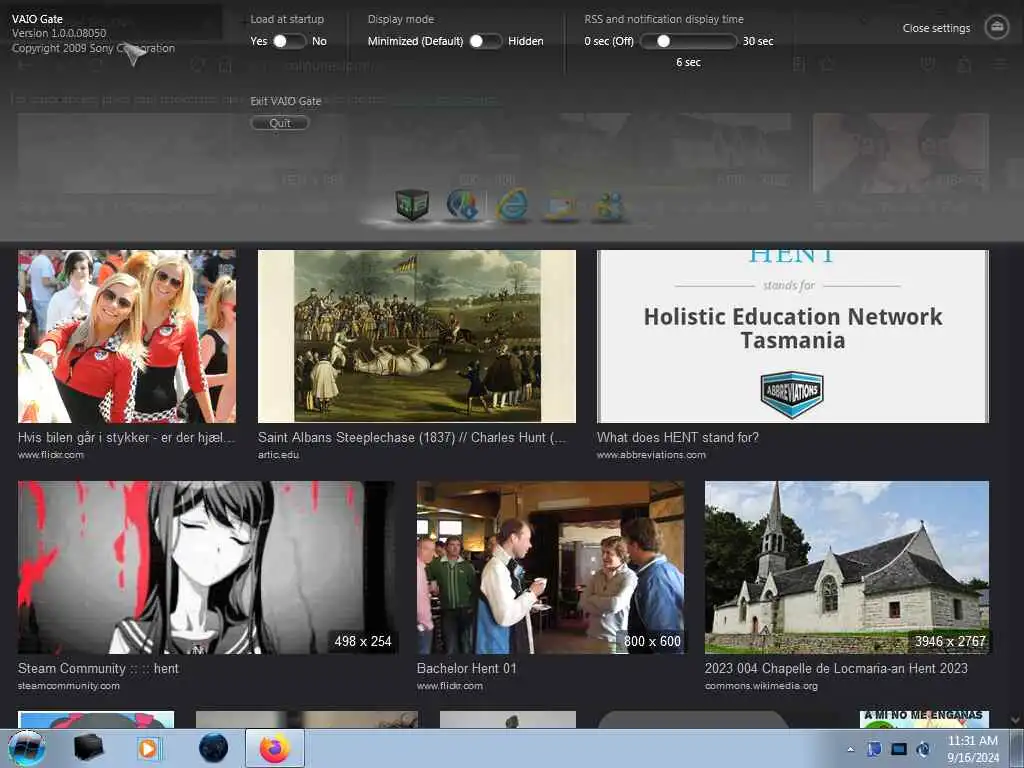The image size is (1024, 768).
Task: Select the 'No' label for Load at startup
Action: pyautogui.click(x=319, y=41)
